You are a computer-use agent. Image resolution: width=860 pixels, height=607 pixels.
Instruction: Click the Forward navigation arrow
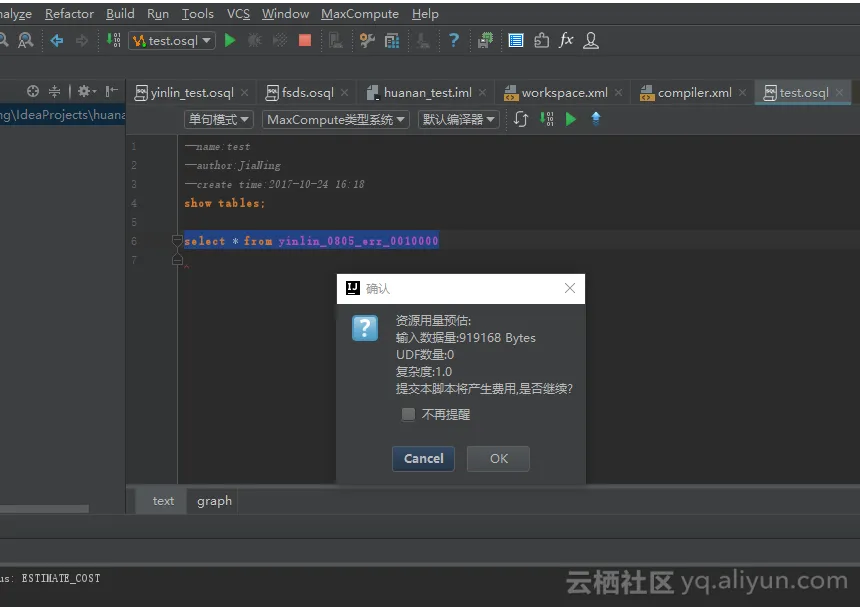pos(82,40)
